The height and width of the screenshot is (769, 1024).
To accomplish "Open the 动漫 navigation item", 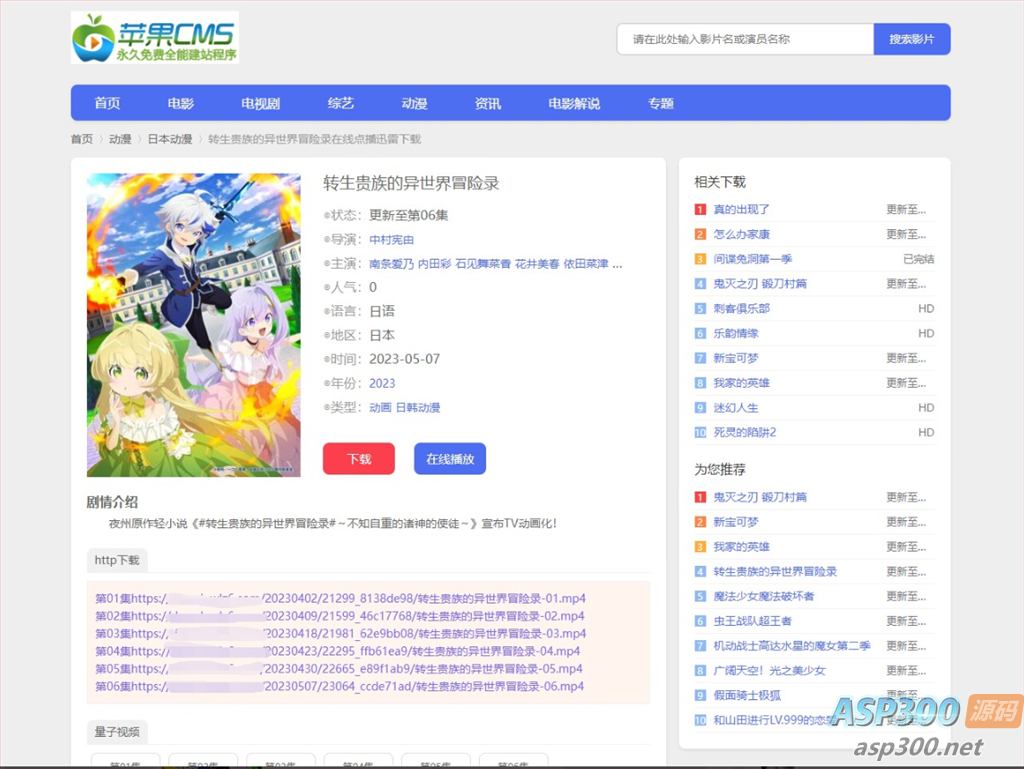I will click(414, 103).
